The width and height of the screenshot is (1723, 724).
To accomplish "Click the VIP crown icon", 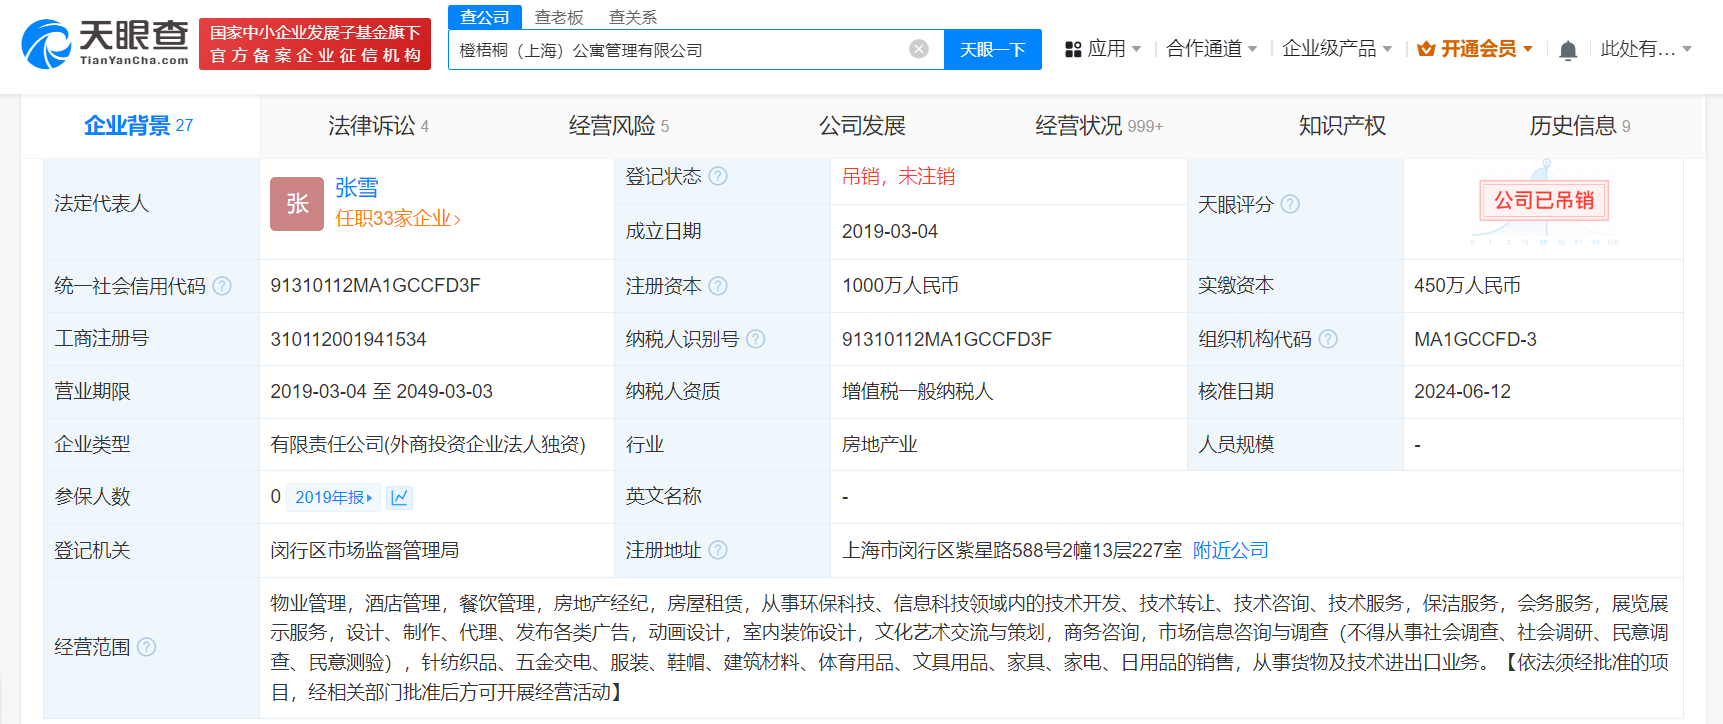I will (x=1426, y=49).
